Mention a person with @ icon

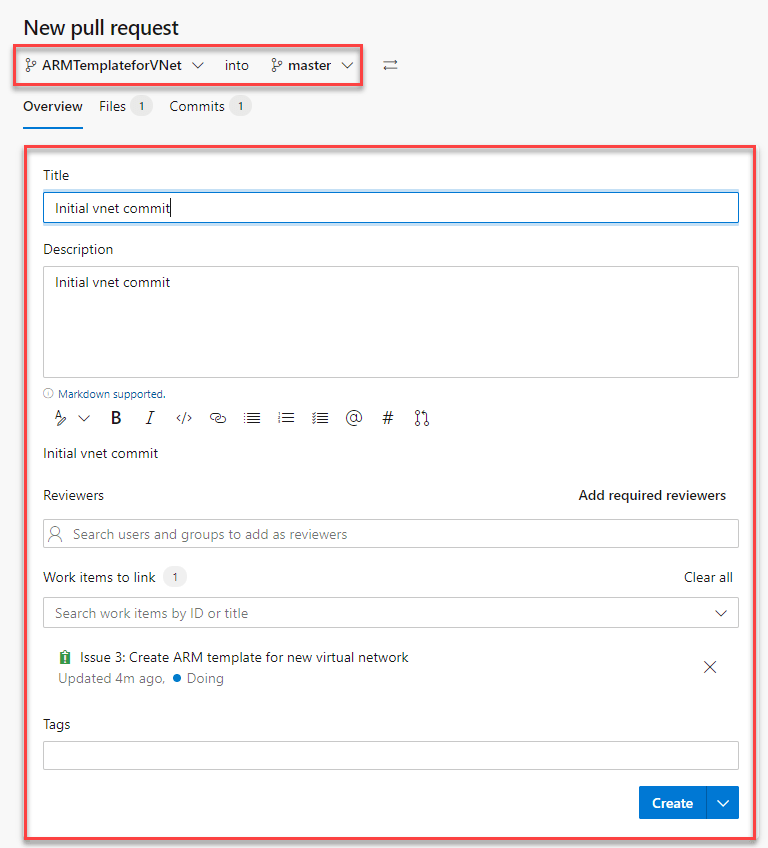[x=354, y=418]
